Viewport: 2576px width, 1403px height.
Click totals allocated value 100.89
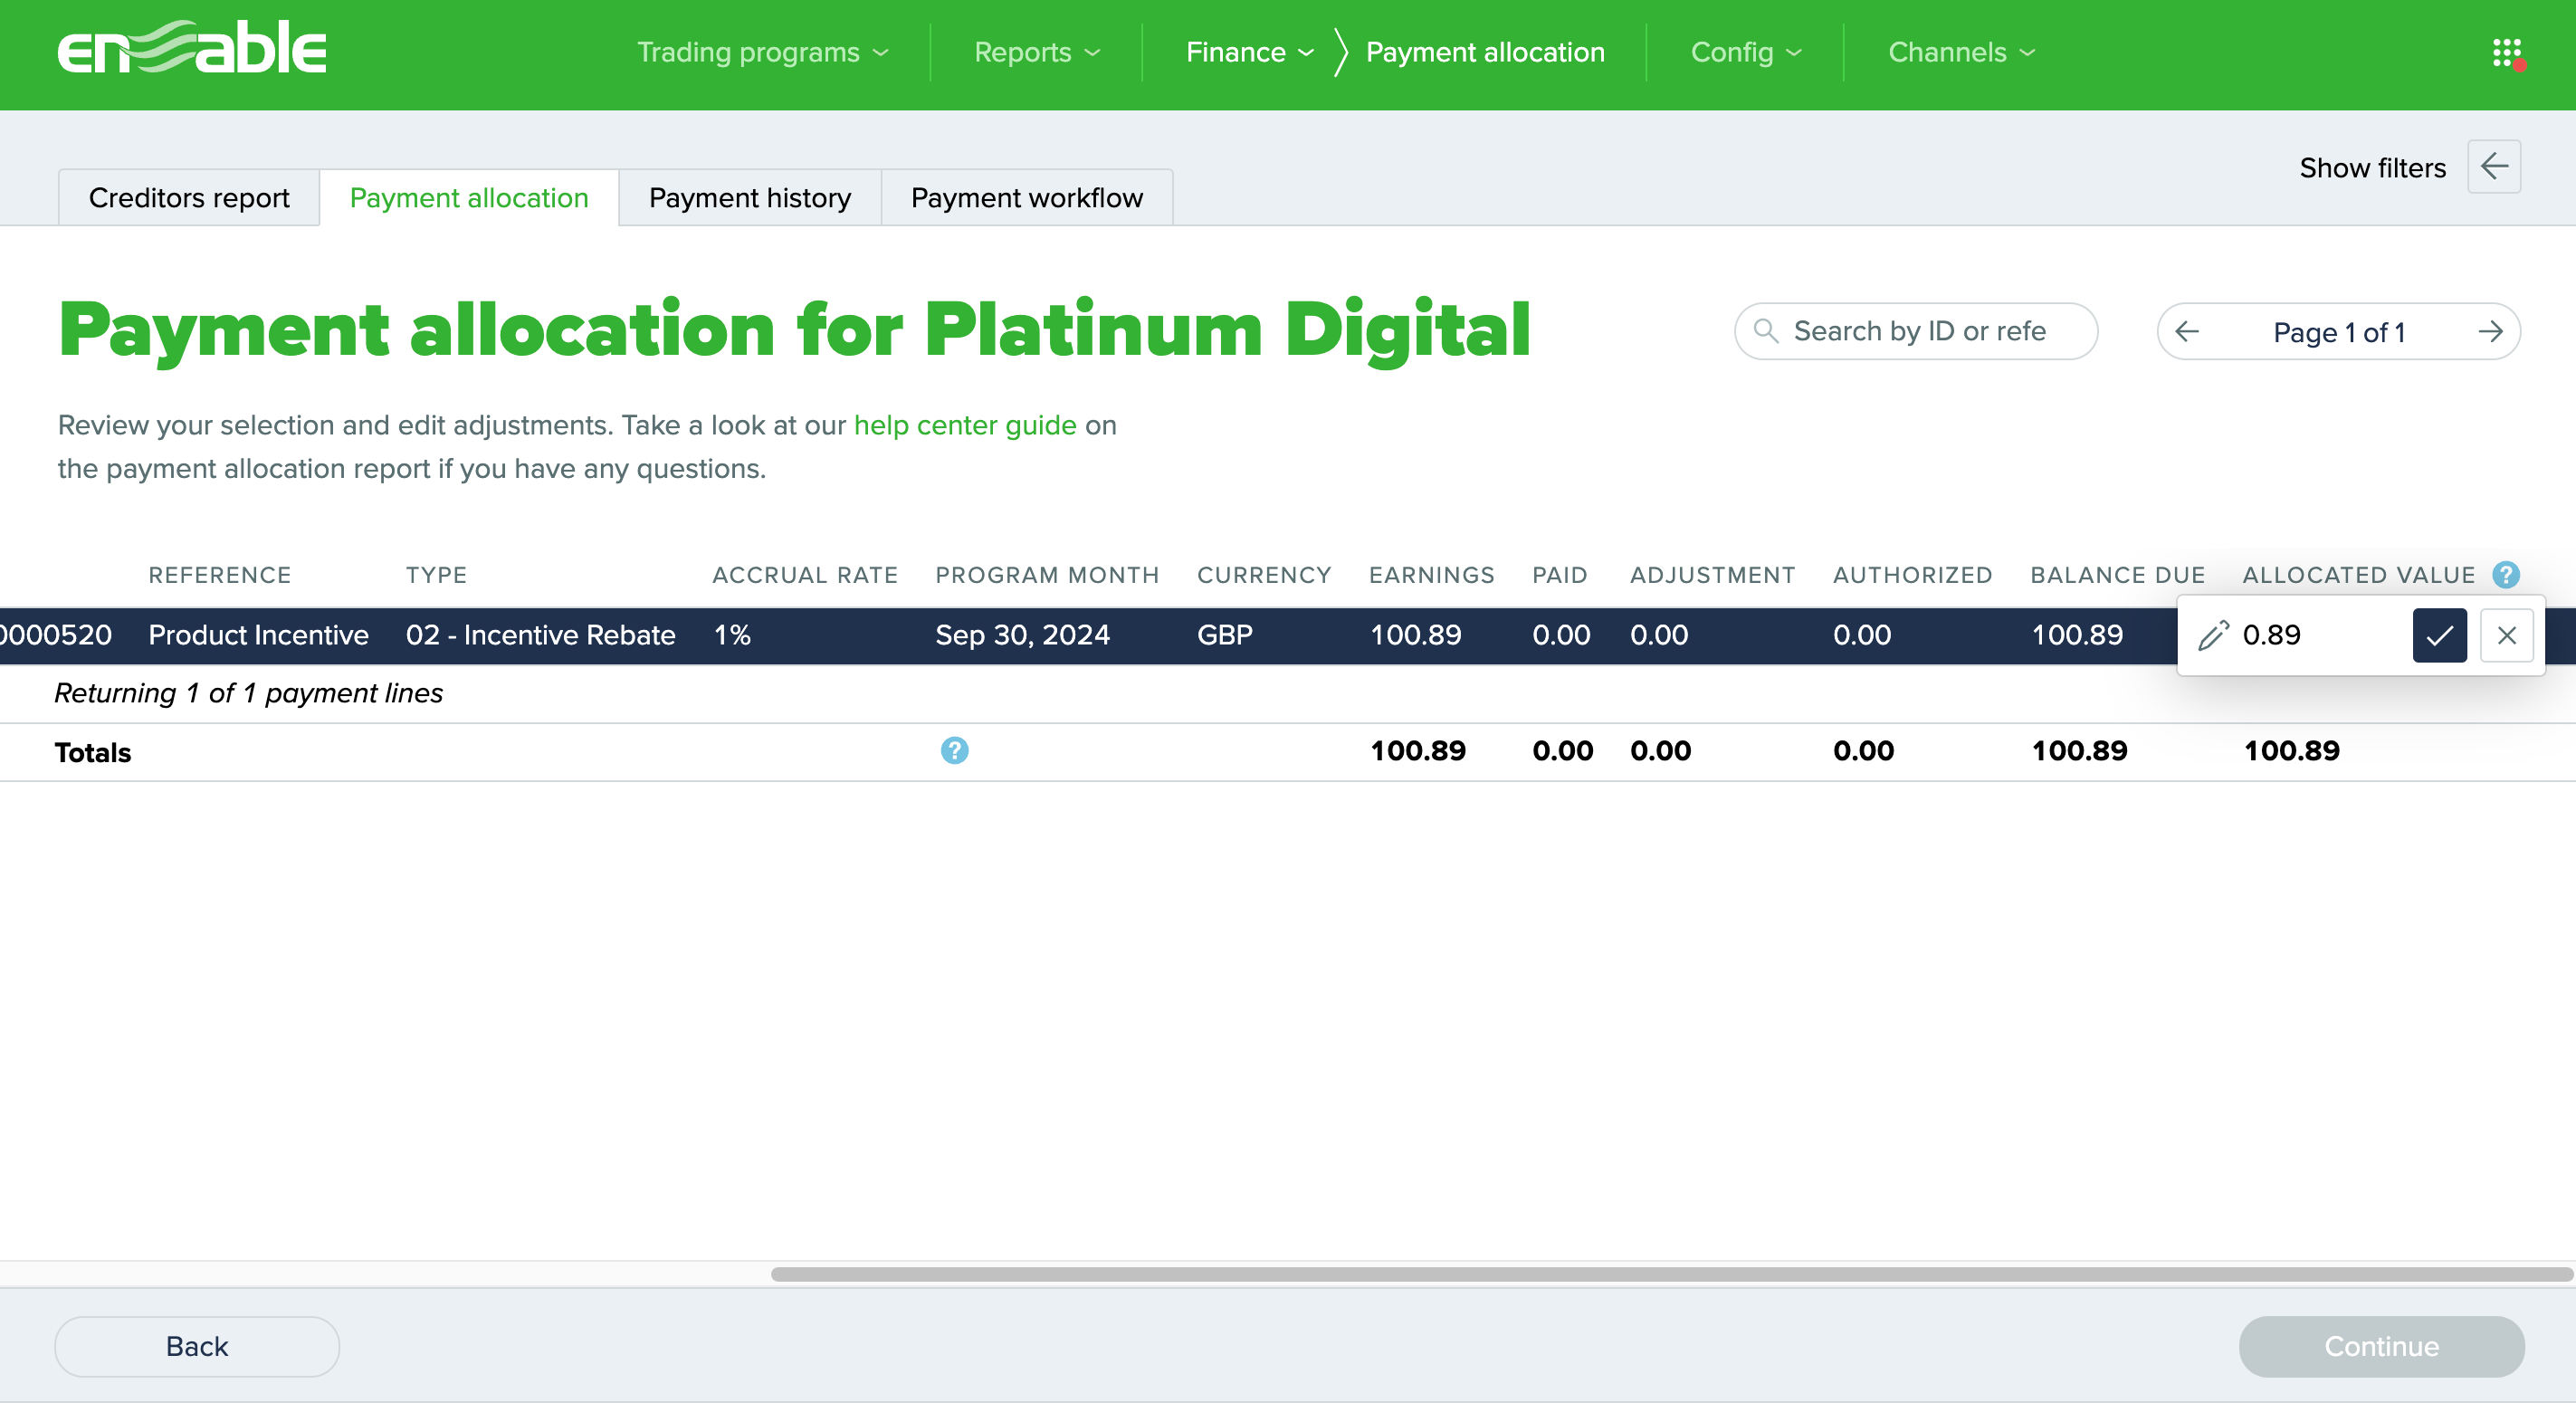point(2291,751)
